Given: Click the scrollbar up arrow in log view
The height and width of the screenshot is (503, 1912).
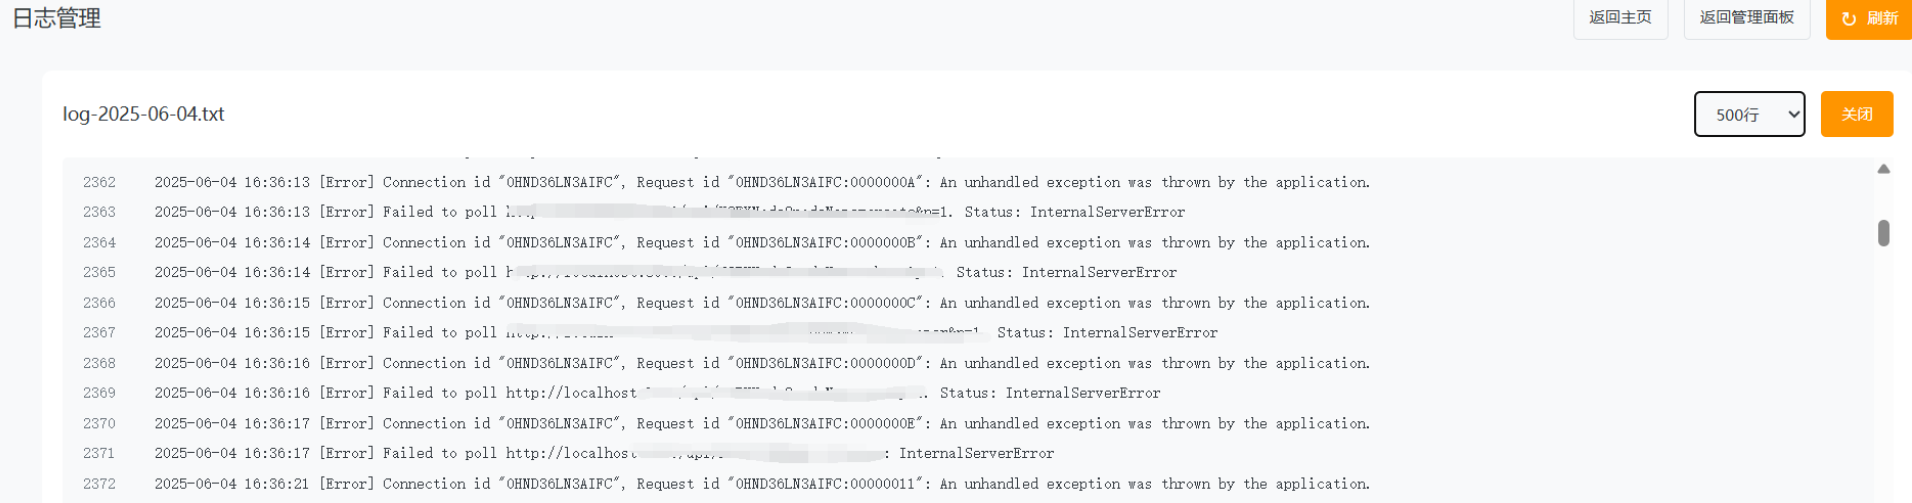Looking at the screenshot, I should click(1884, 169).
